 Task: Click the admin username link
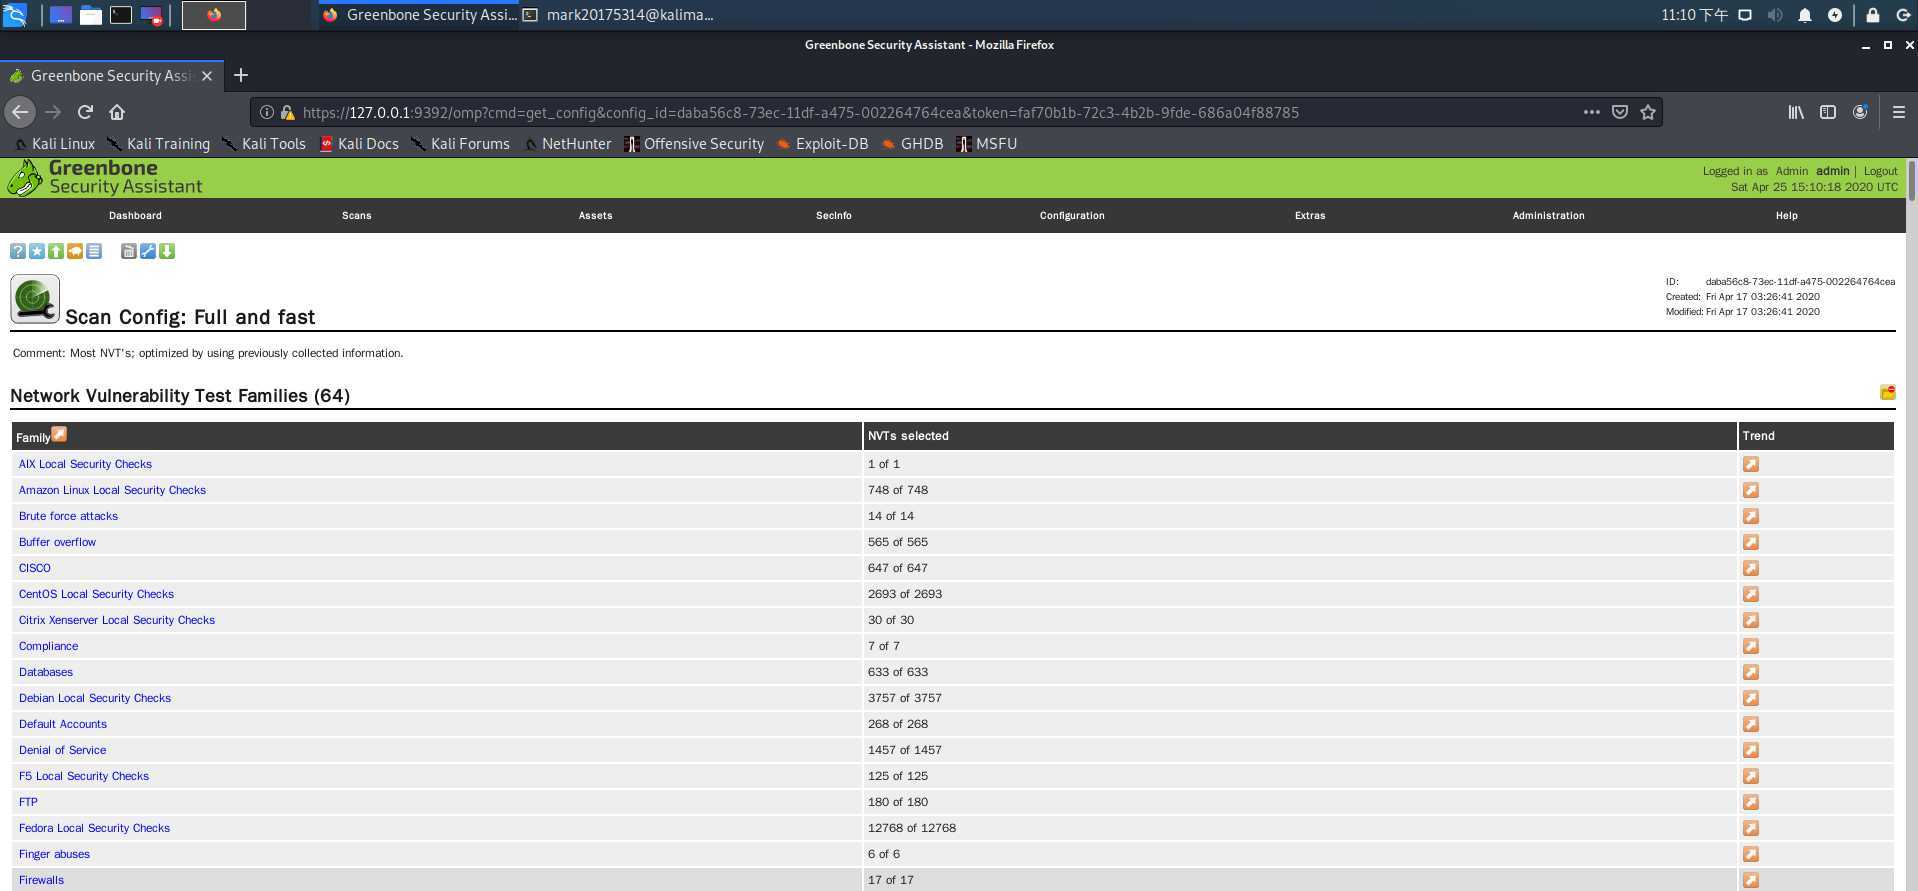pyautogui.click(x=1832, y=171)
